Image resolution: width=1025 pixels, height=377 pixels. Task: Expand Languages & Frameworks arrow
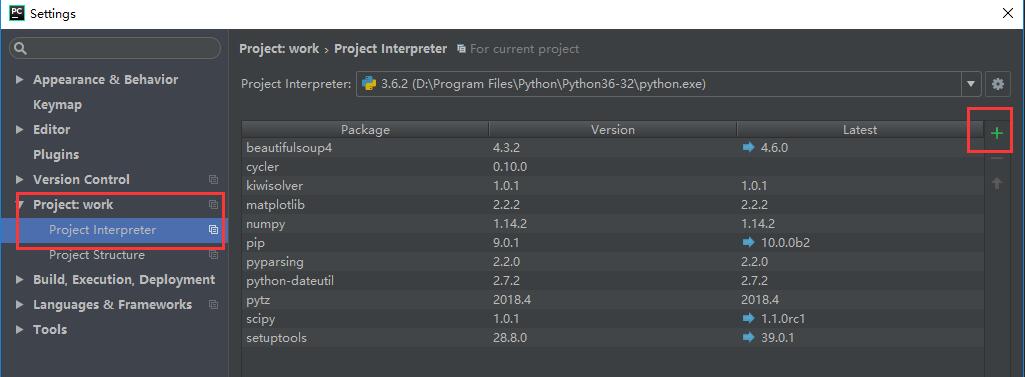(20, 304)
